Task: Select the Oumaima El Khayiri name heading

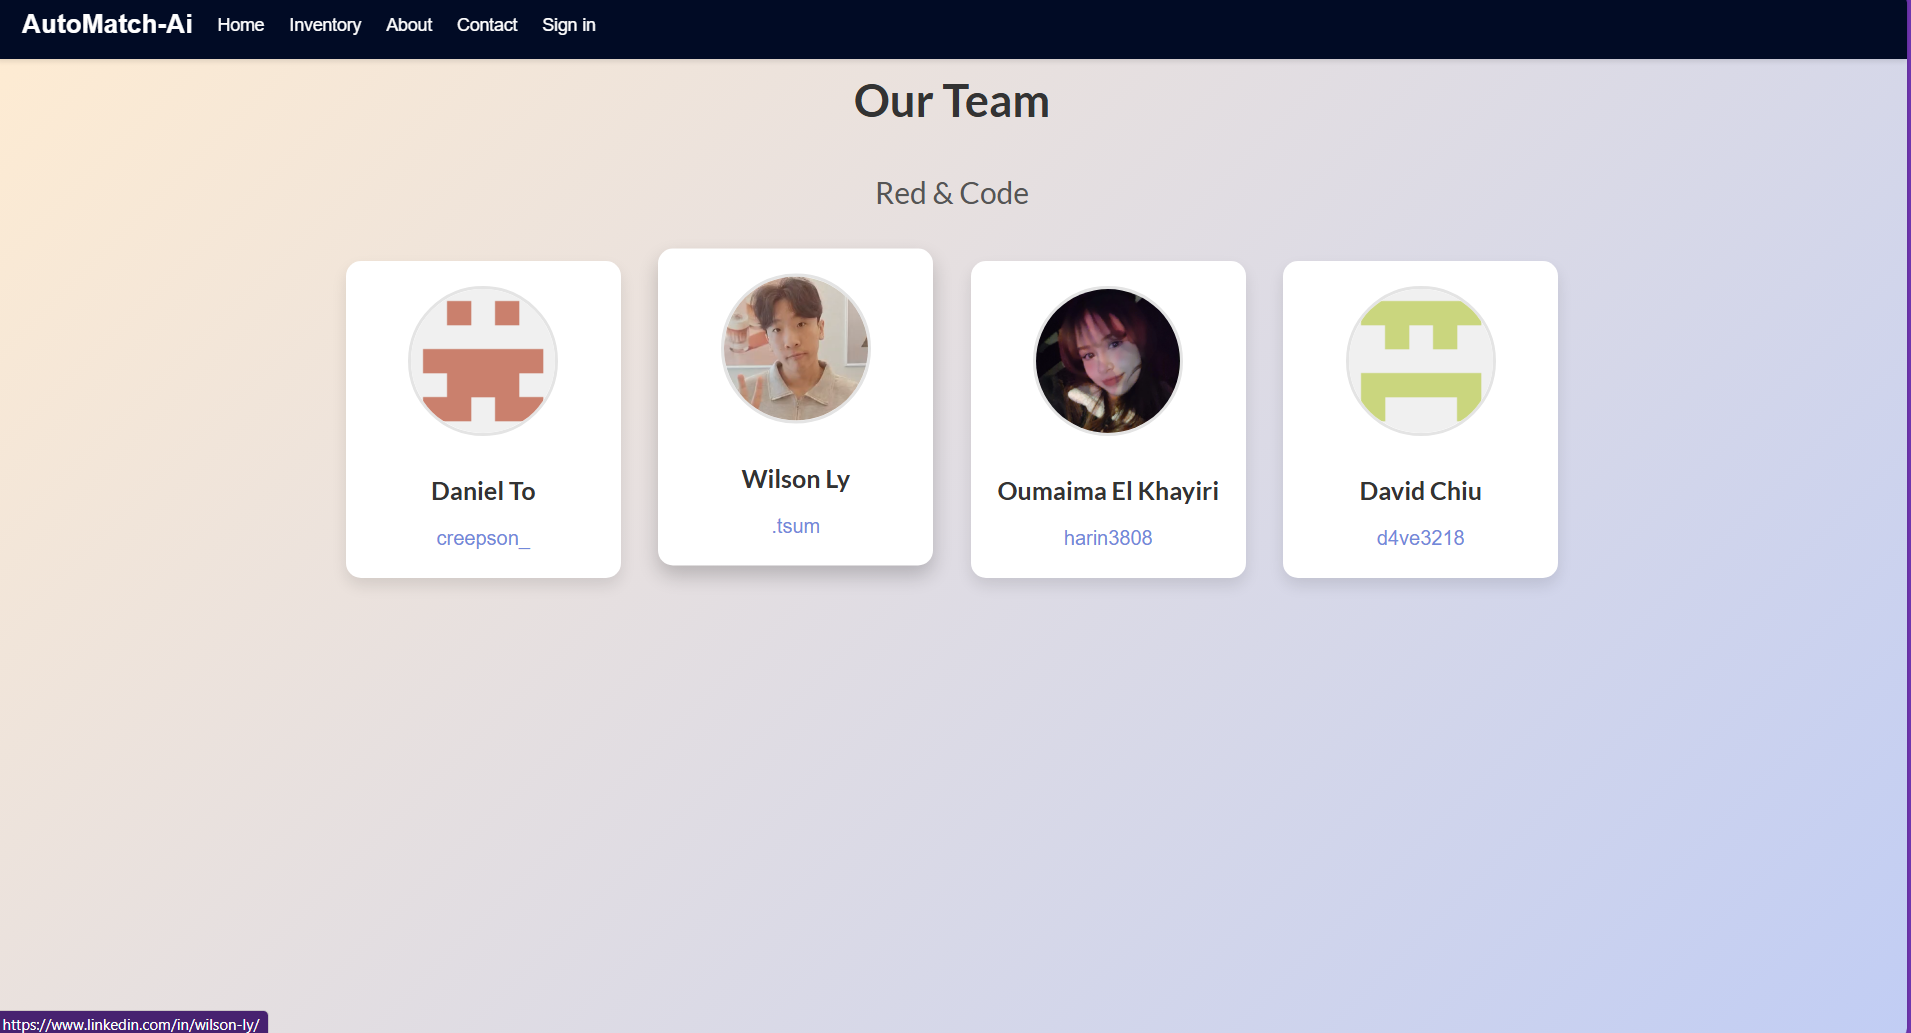Action: (x=1108, y=491)
